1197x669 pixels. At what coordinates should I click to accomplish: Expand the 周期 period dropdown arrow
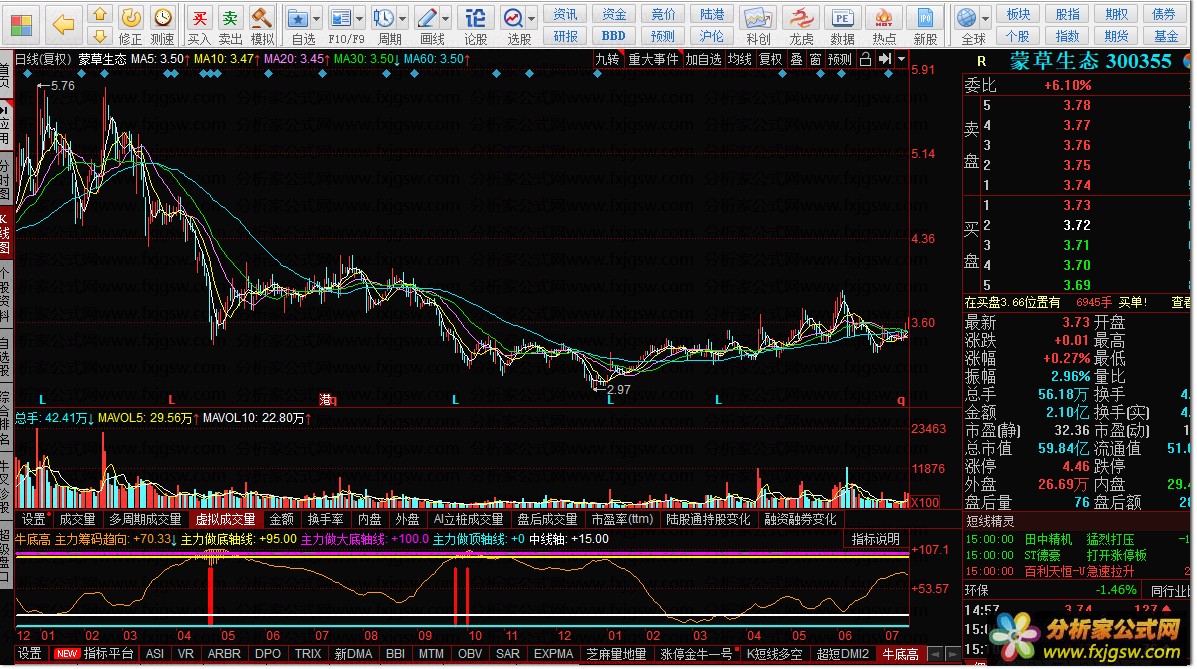tap(402, 18)
